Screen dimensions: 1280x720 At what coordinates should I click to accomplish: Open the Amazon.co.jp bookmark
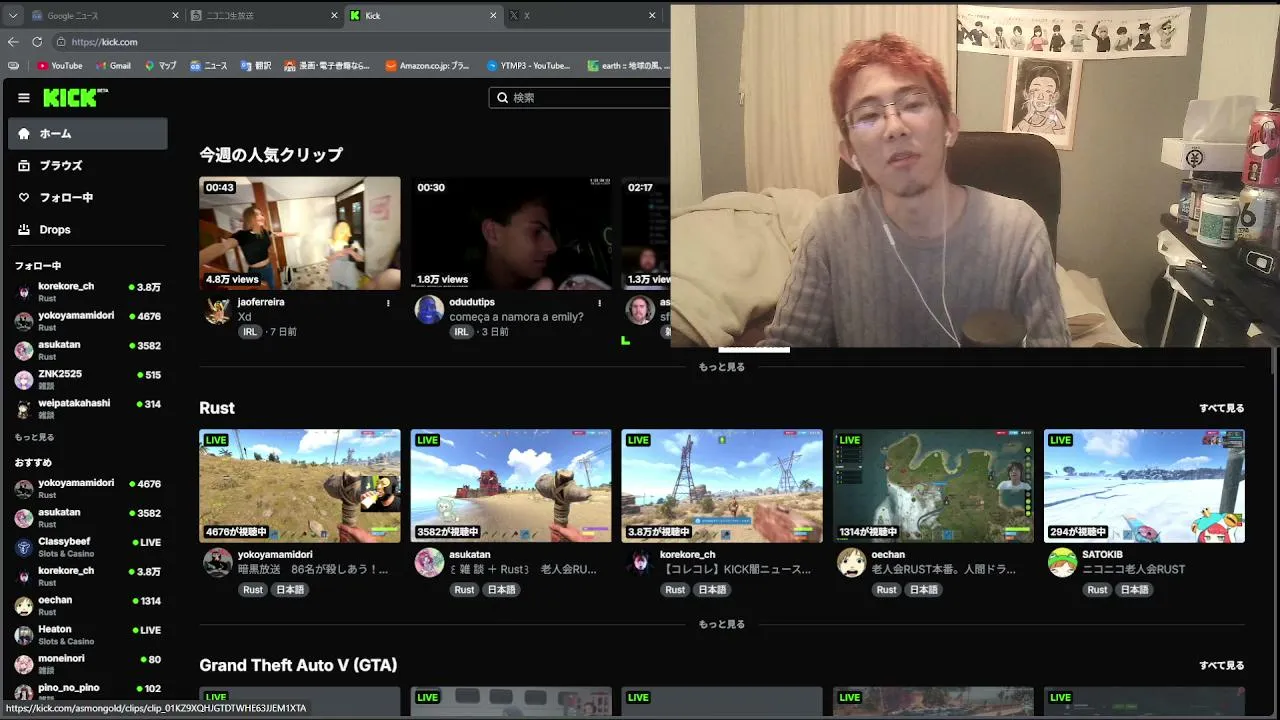coord(427,66)
